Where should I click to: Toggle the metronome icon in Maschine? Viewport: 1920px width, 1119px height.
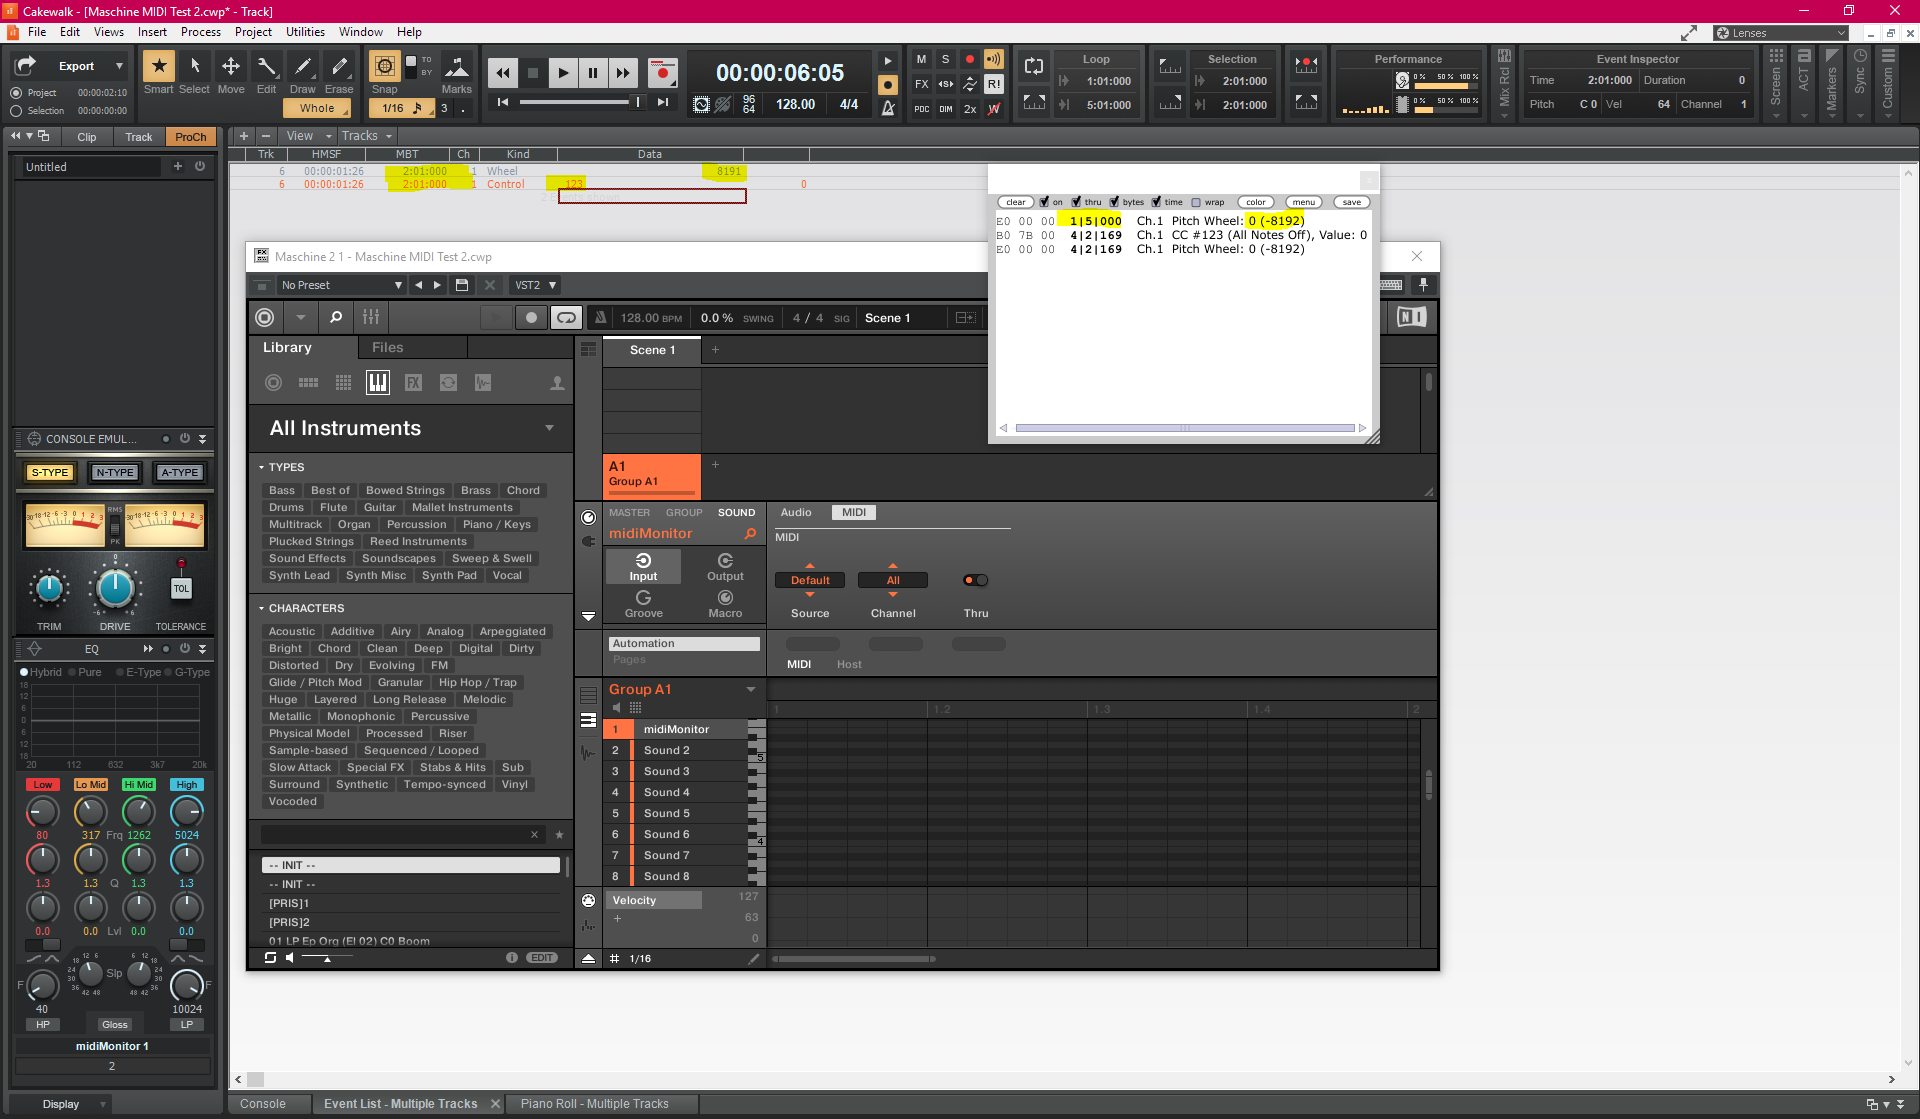(600, 318)
